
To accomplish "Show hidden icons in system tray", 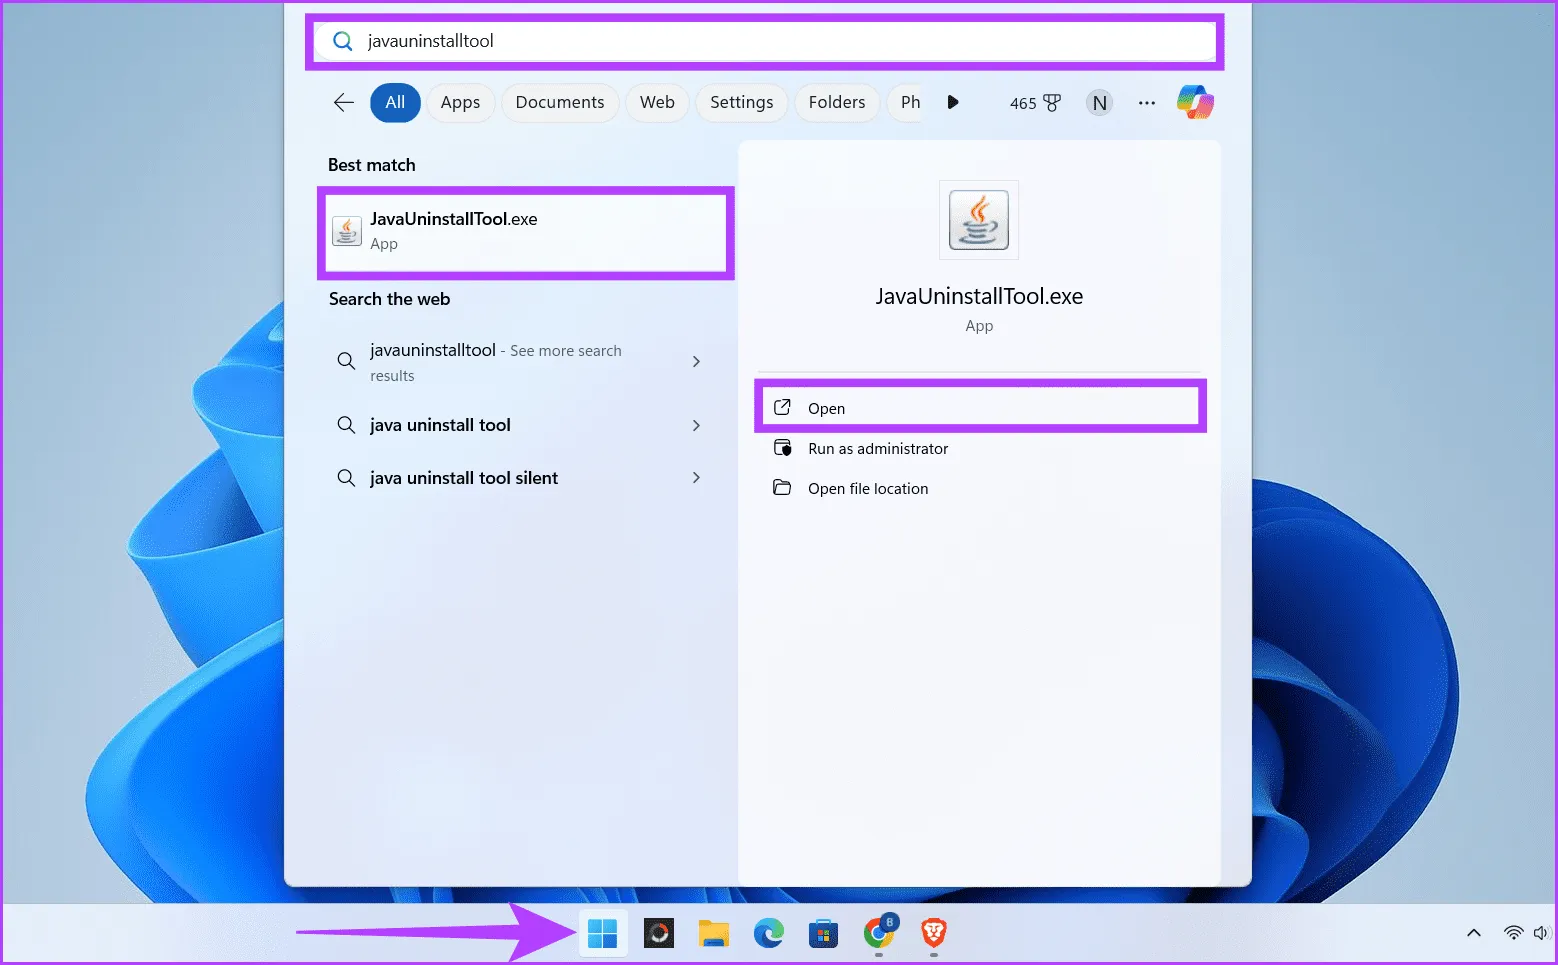I will pyautogui.click(x=1473, y=932).
